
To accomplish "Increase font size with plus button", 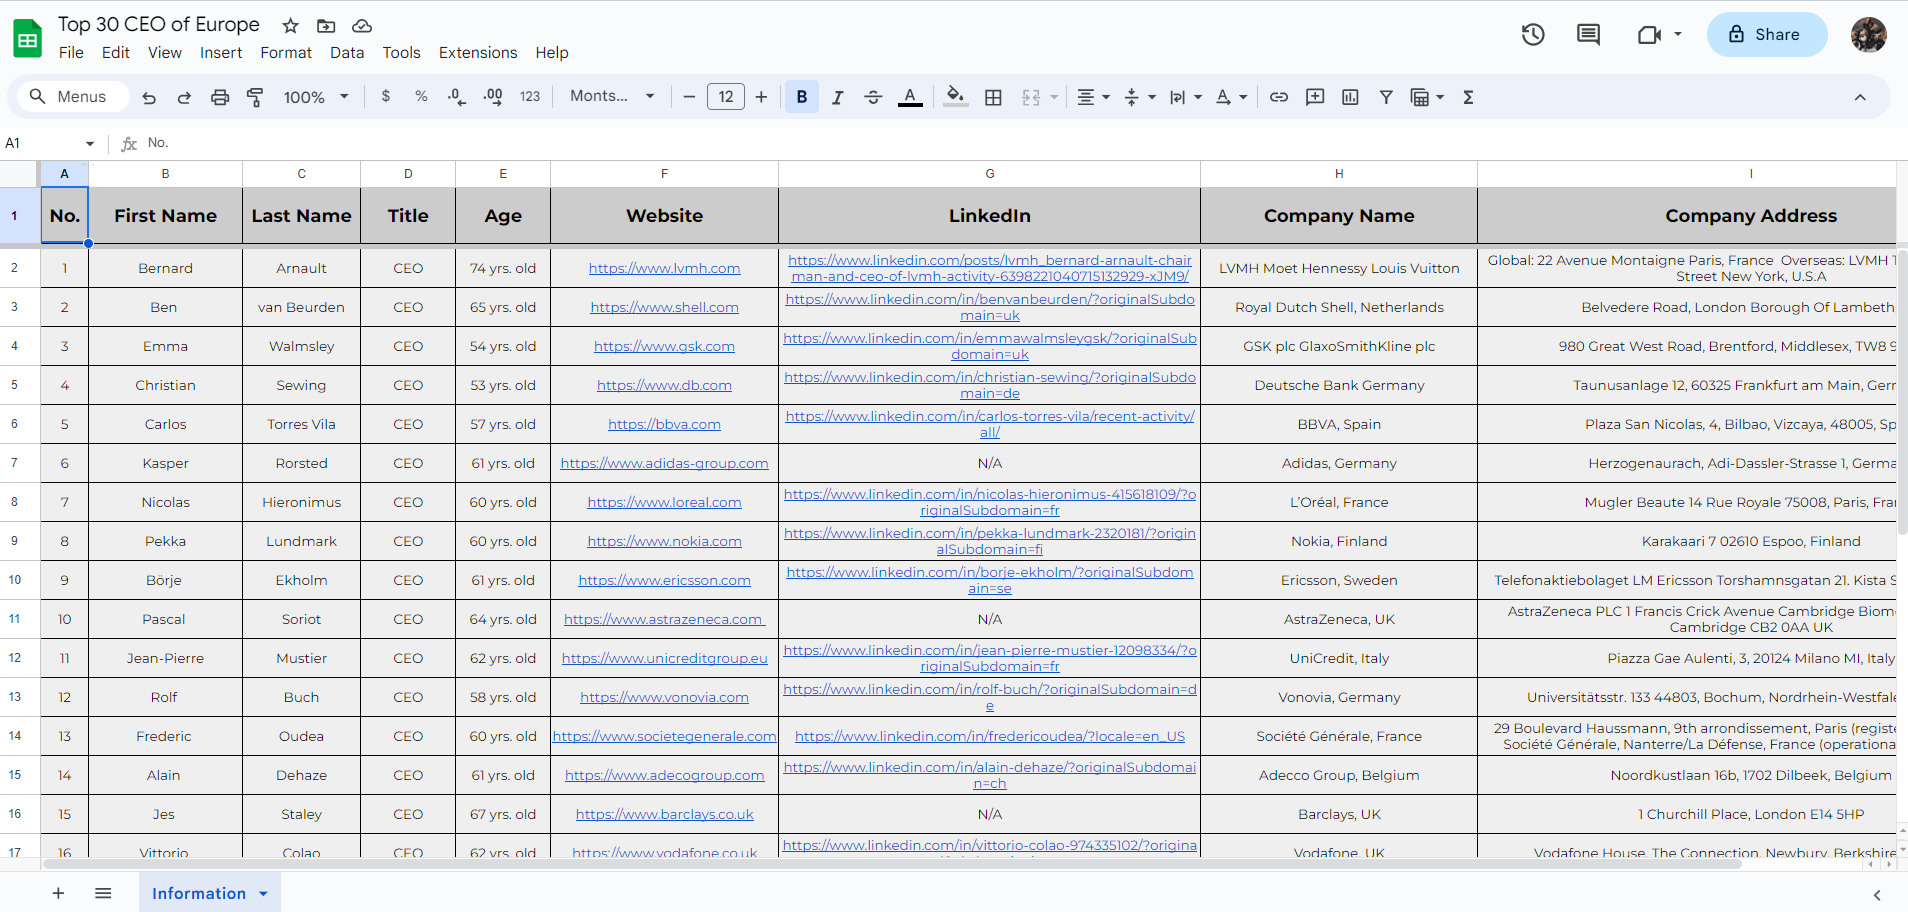I will [762, 97].
